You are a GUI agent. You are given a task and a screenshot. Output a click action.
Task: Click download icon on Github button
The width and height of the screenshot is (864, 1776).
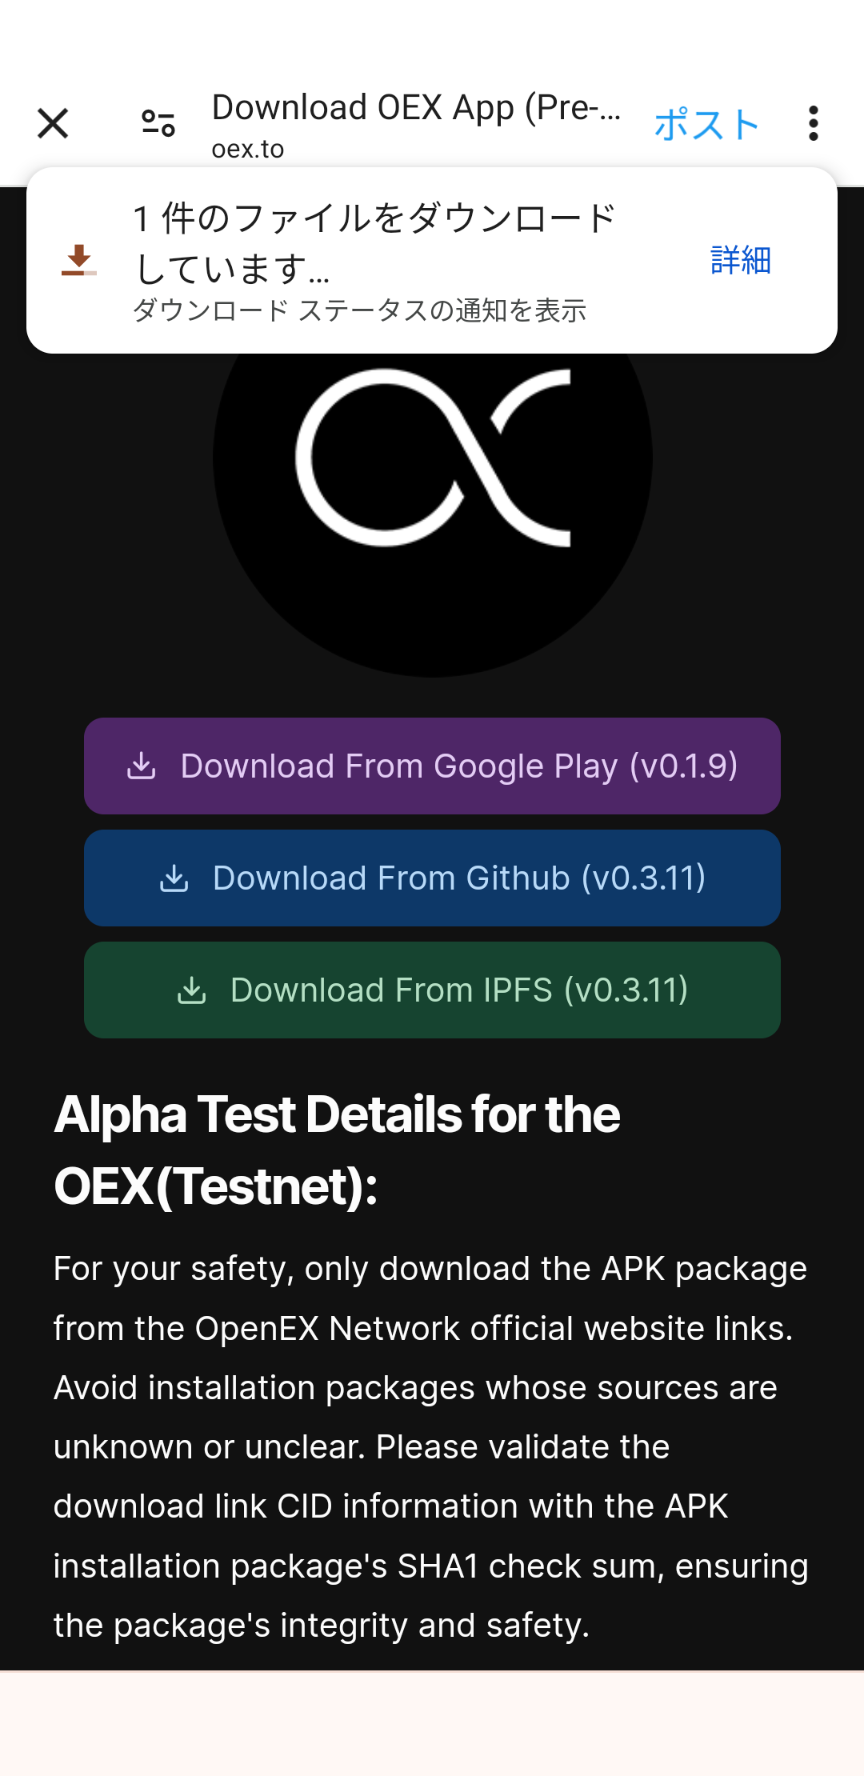174,878
